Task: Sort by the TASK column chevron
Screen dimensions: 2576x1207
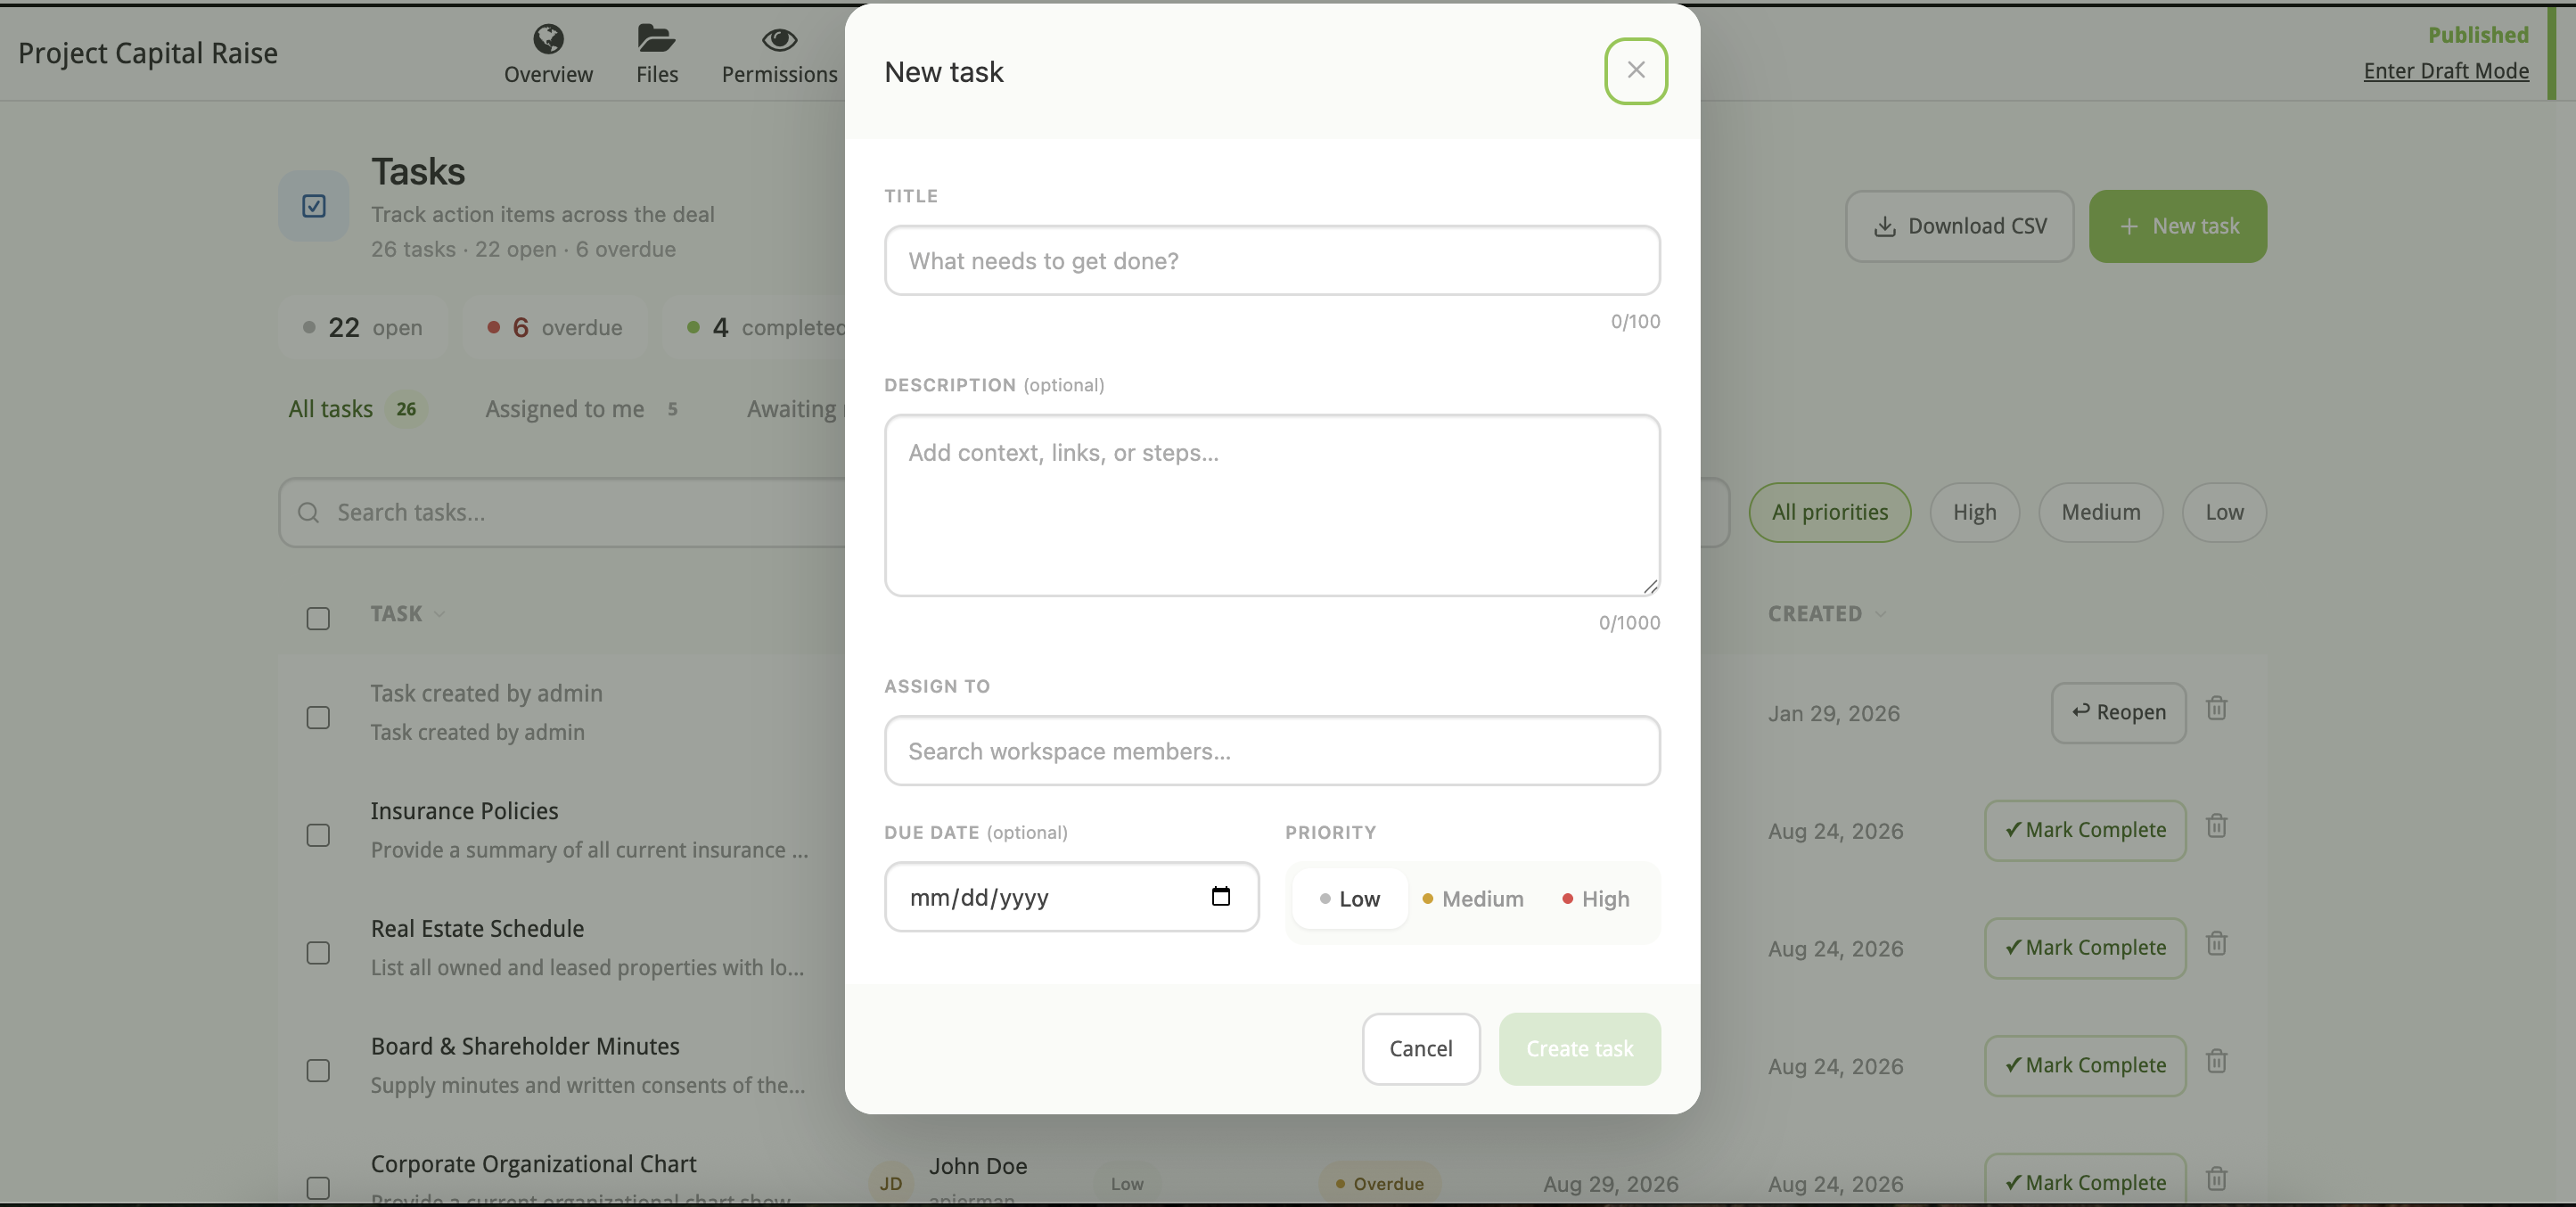Action: pyautogui.click(x=440, y=614)
